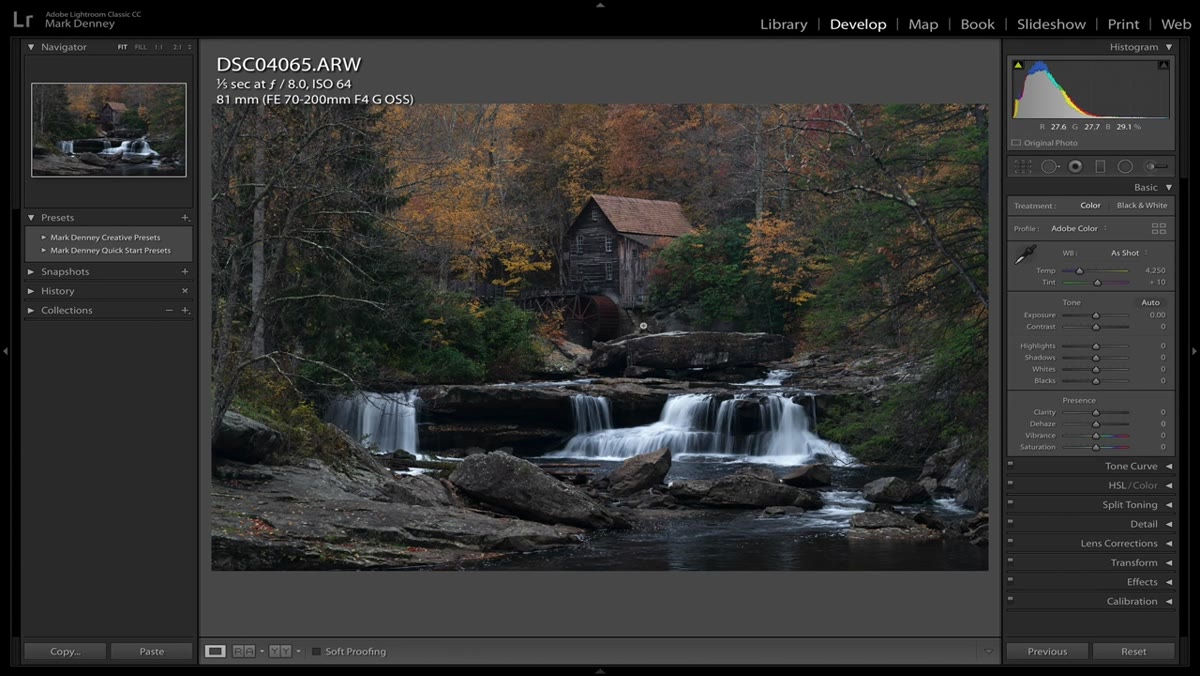Toggle the Effects panel switch
Image resolution: width=1200 pixels, height=676 pixels.
(x=1011, y=582)
